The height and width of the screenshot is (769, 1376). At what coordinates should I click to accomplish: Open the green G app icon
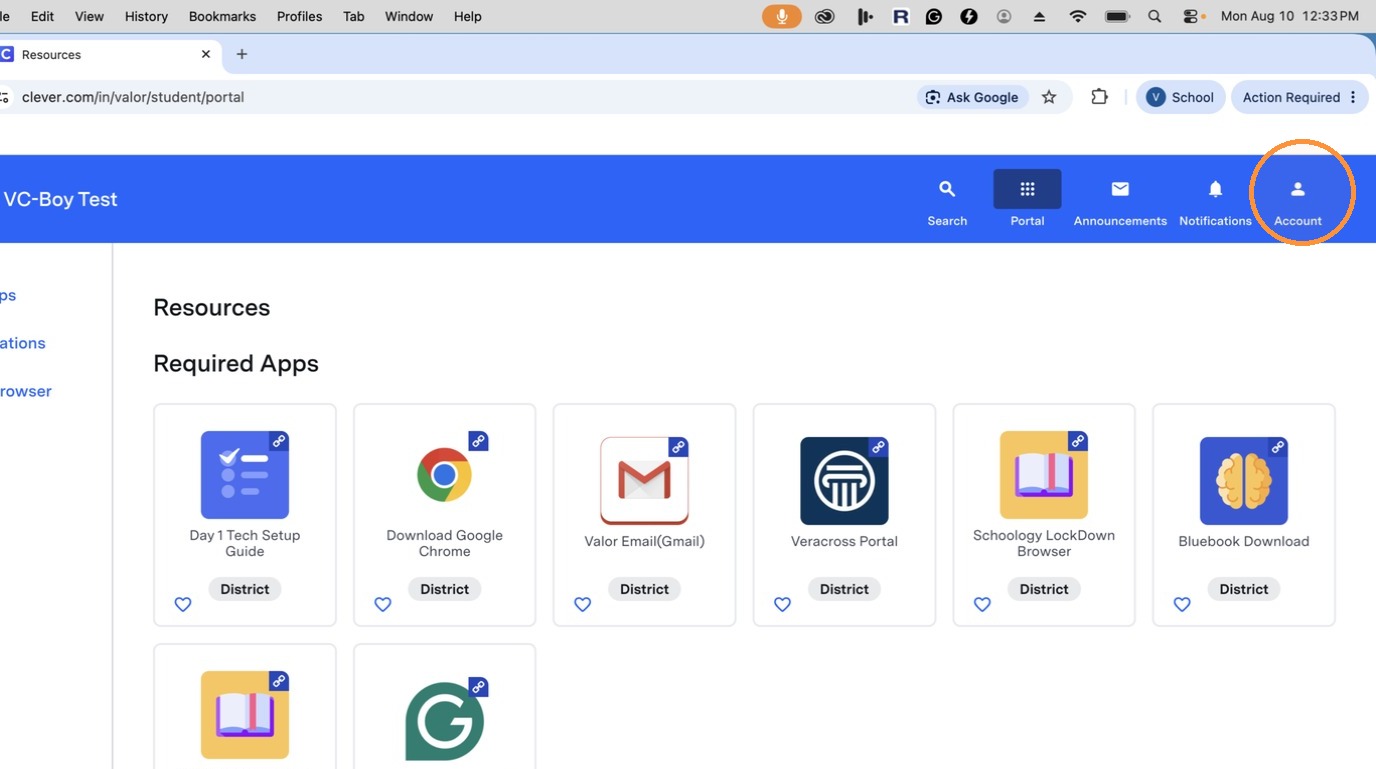(x=444, y=721)
